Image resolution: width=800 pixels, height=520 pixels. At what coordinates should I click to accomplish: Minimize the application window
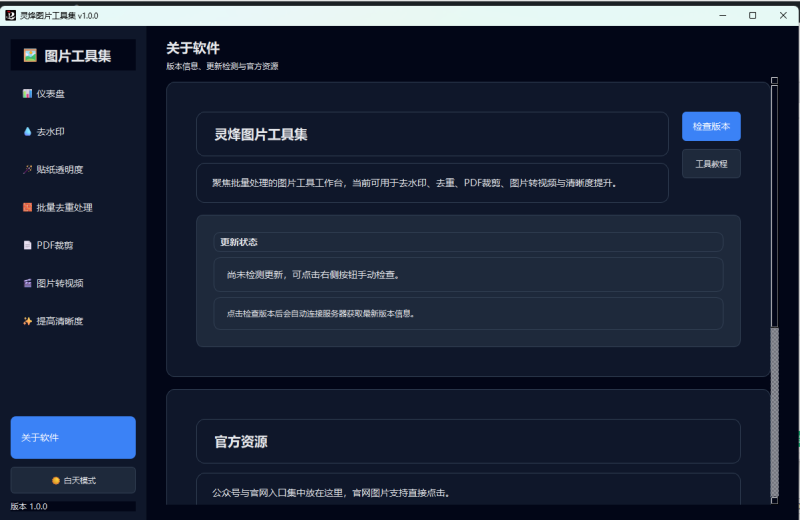[x=722, y=15]
